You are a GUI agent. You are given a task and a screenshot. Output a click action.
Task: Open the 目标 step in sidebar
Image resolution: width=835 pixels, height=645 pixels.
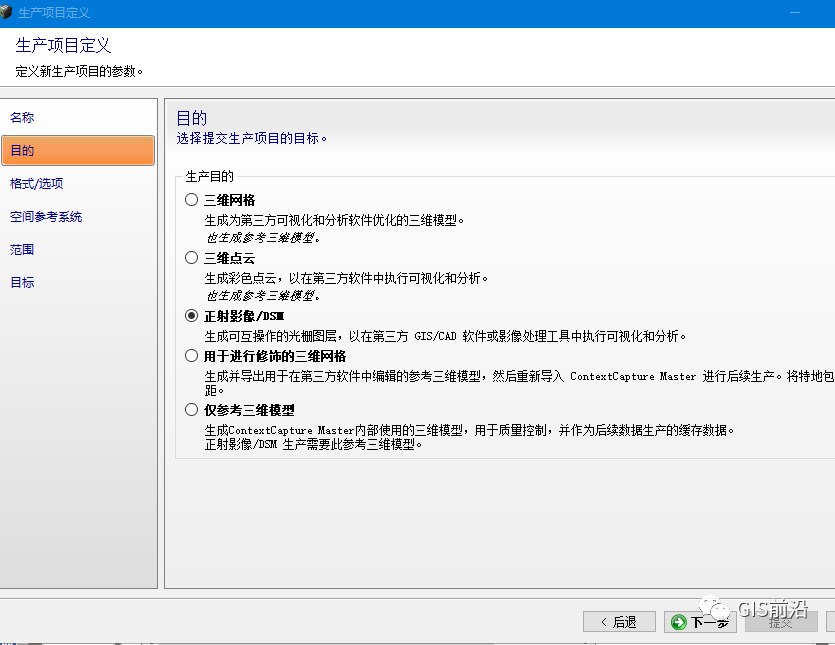pyautogui.click(x=22, y=283)
